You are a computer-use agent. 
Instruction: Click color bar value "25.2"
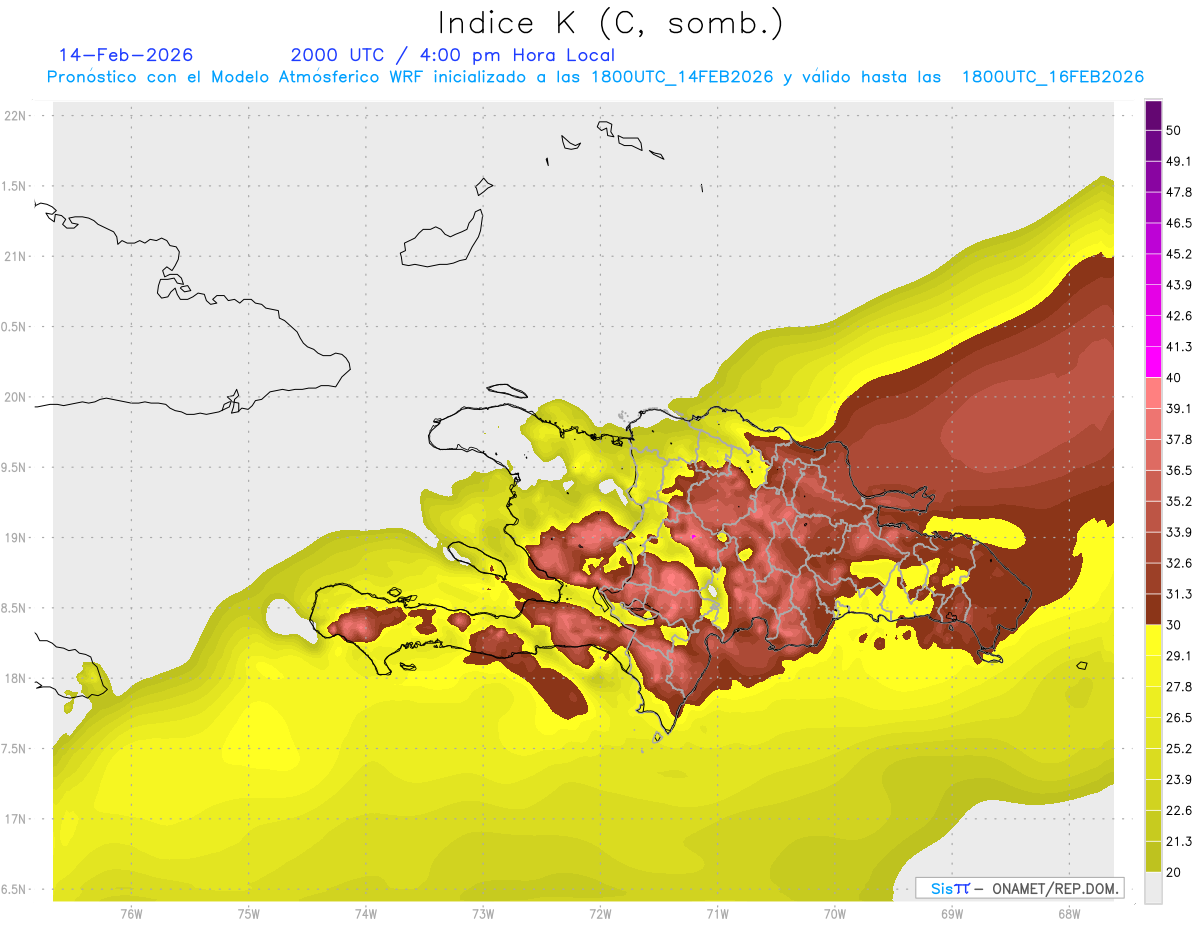pyautogui.click(x=1178, y=749)
